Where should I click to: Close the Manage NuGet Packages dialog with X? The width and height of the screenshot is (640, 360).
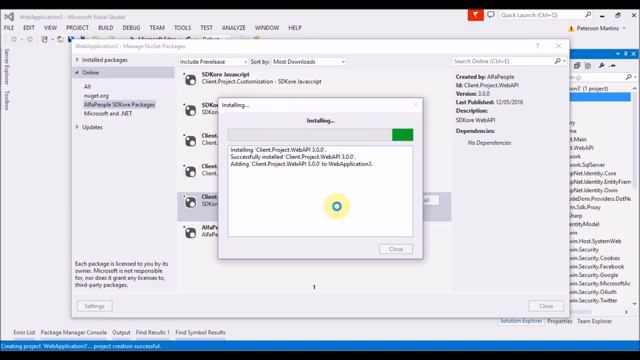[559, 46]
